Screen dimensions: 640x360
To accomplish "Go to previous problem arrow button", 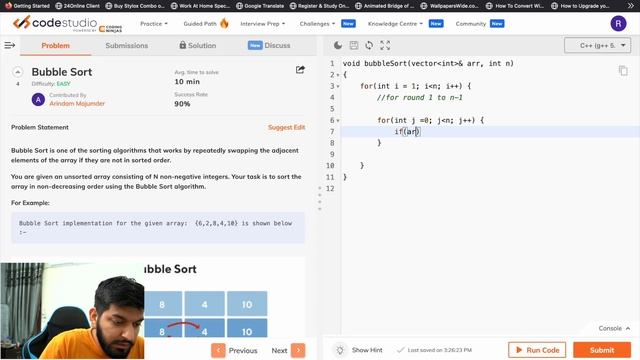I will [x=218, y=350].
